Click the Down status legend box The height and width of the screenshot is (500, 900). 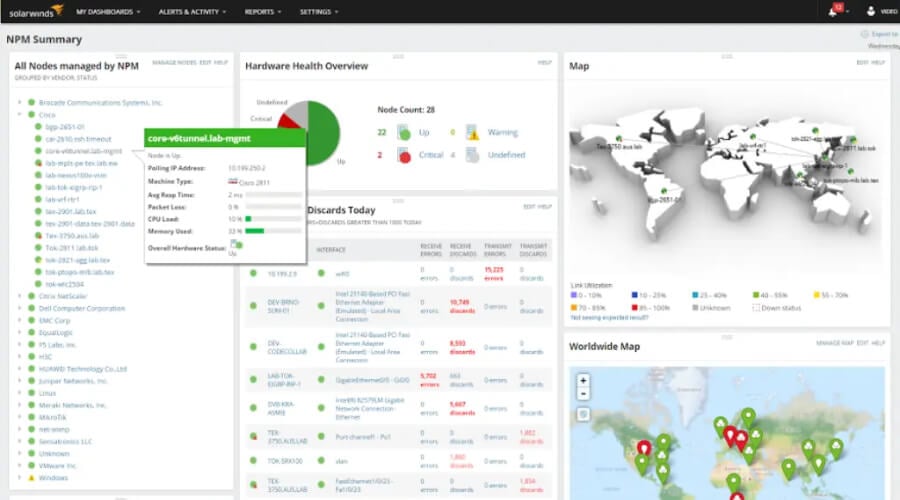(x=756, y=308)
